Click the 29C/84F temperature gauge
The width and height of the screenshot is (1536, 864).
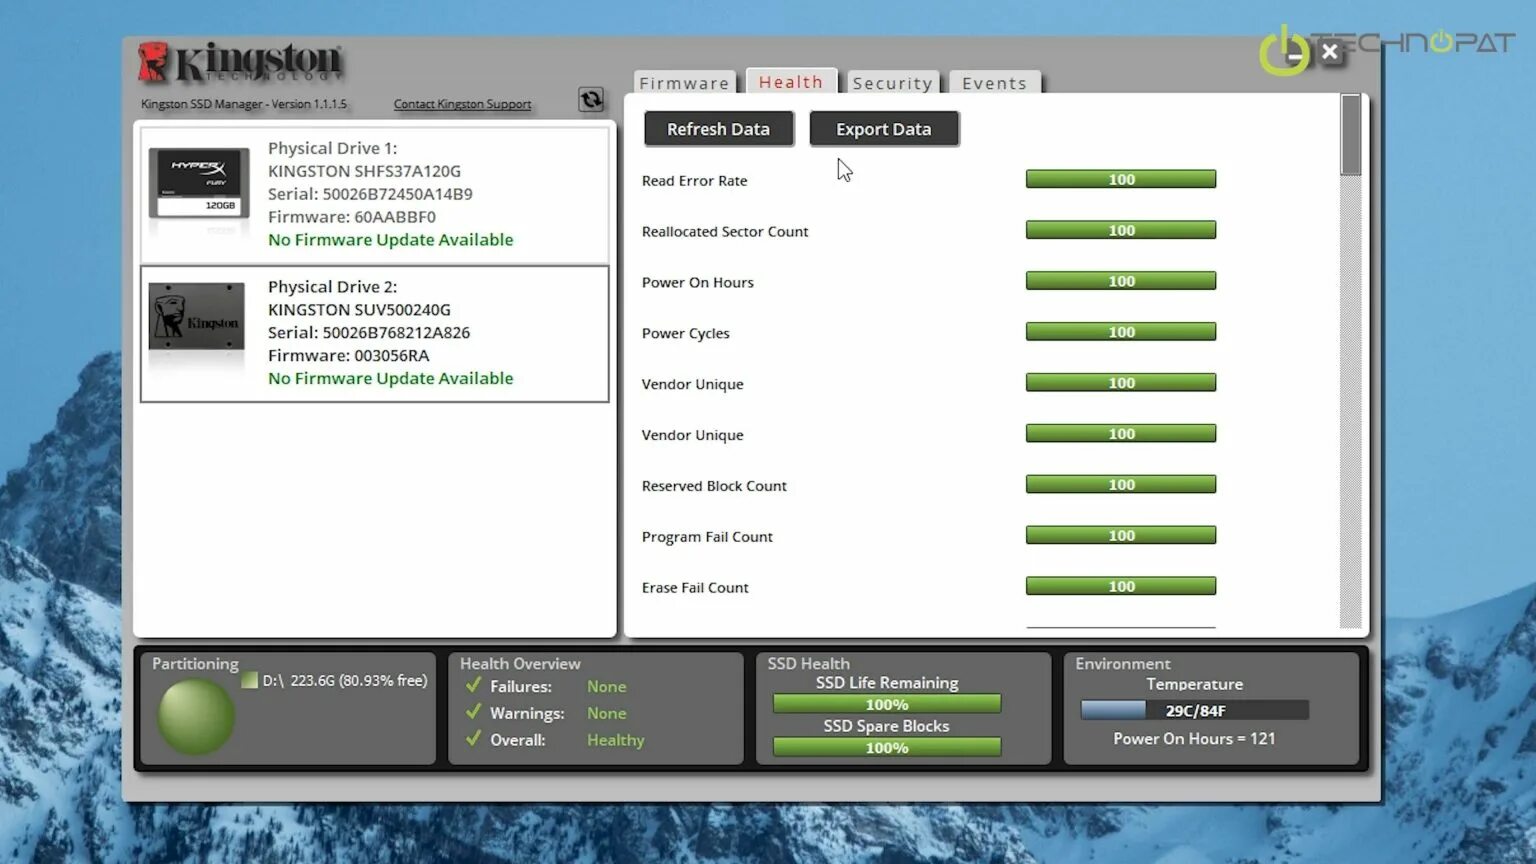pos(1193,709)
